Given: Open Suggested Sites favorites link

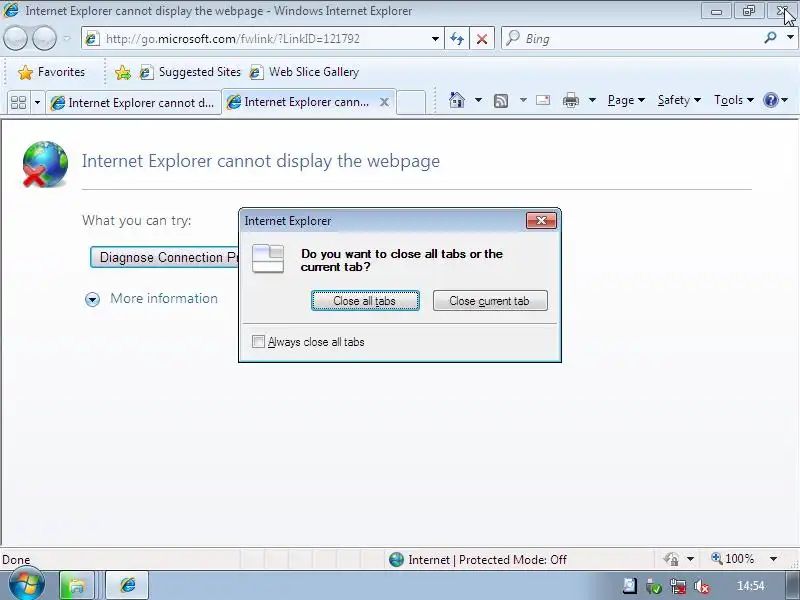Looking at the screenshot, I should [190, 72].
